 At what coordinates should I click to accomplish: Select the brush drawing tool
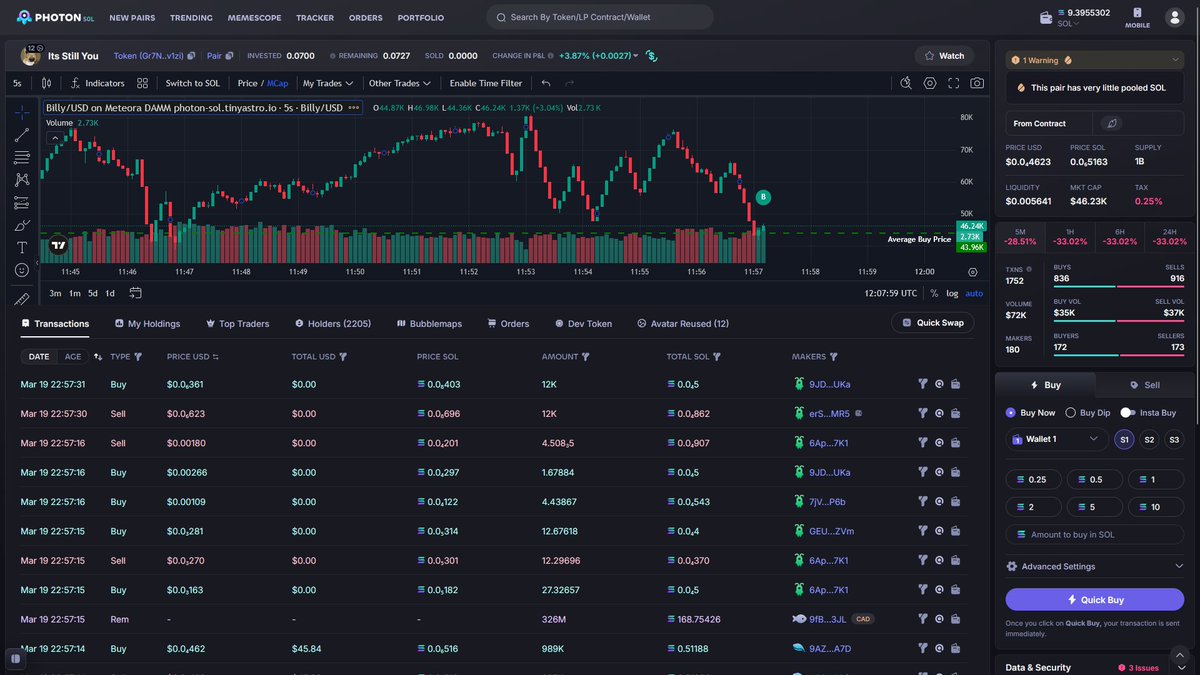(22, 225)
